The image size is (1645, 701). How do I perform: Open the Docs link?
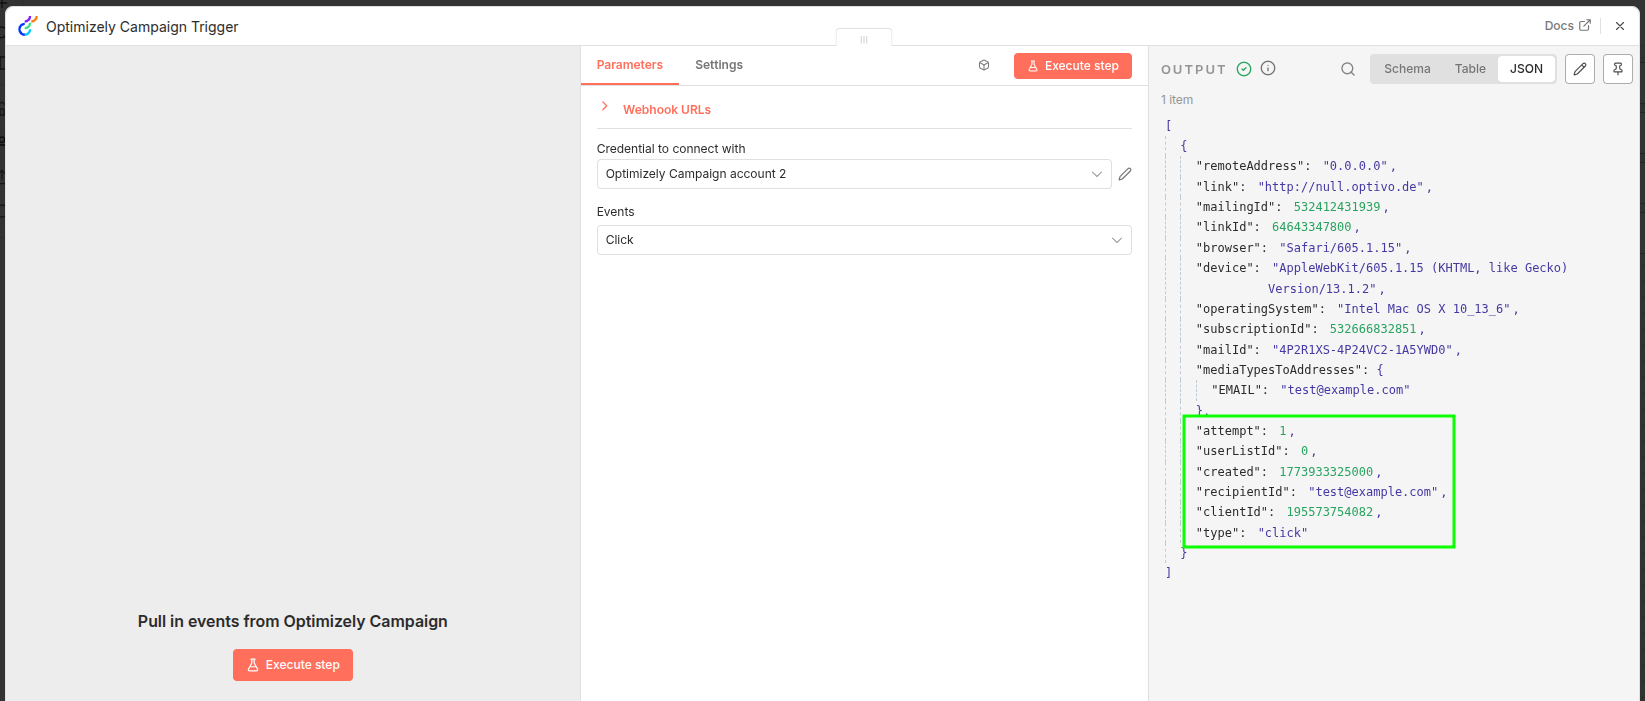point(1567,26)
